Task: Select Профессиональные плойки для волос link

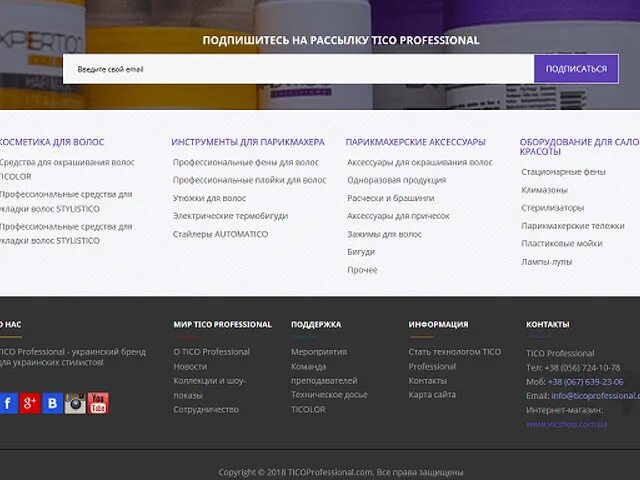Action: (249, 180)
